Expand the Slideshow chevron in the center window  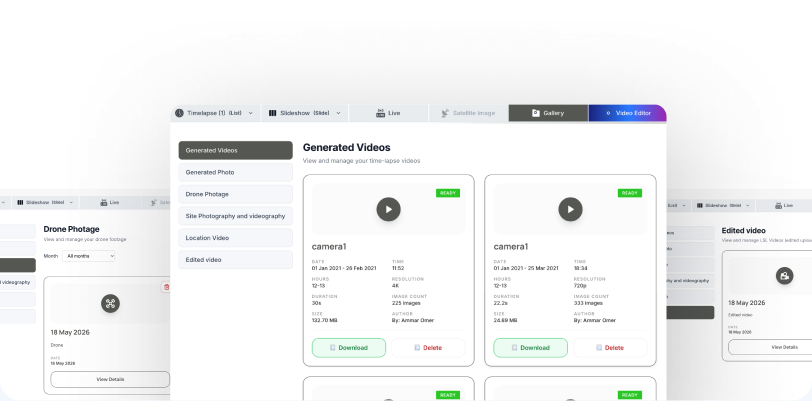(338, 113)
